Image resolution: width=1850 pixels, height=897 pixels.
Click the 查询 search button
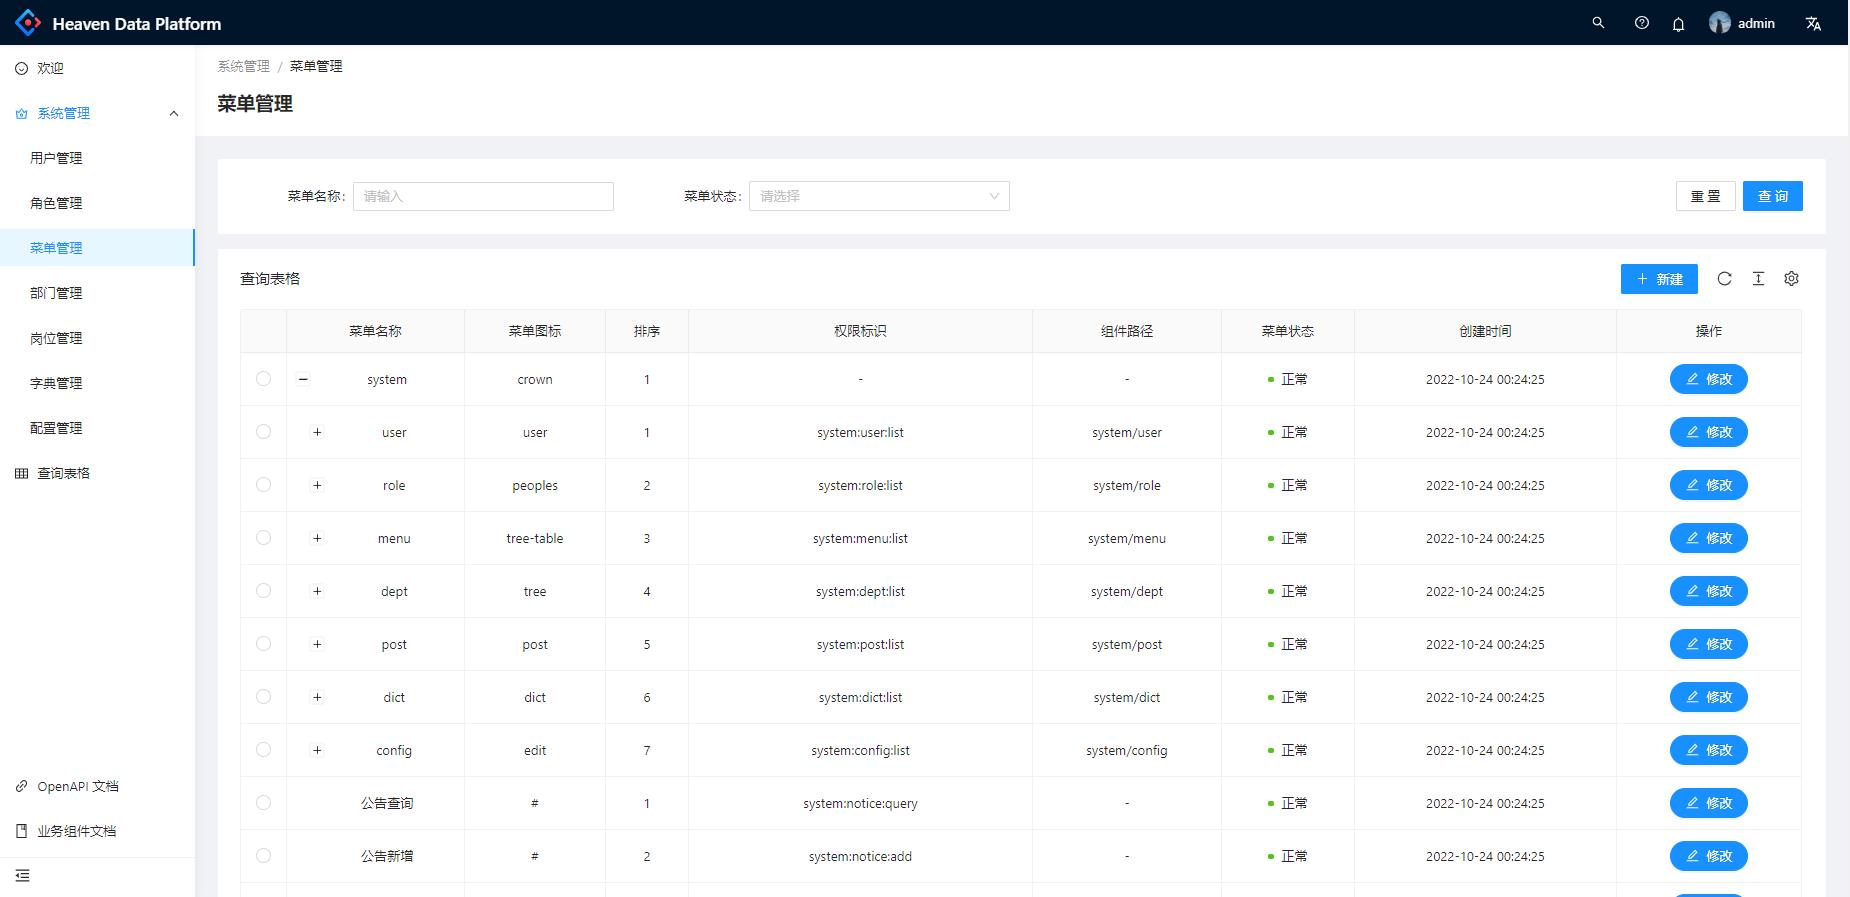click(1772, 196)
